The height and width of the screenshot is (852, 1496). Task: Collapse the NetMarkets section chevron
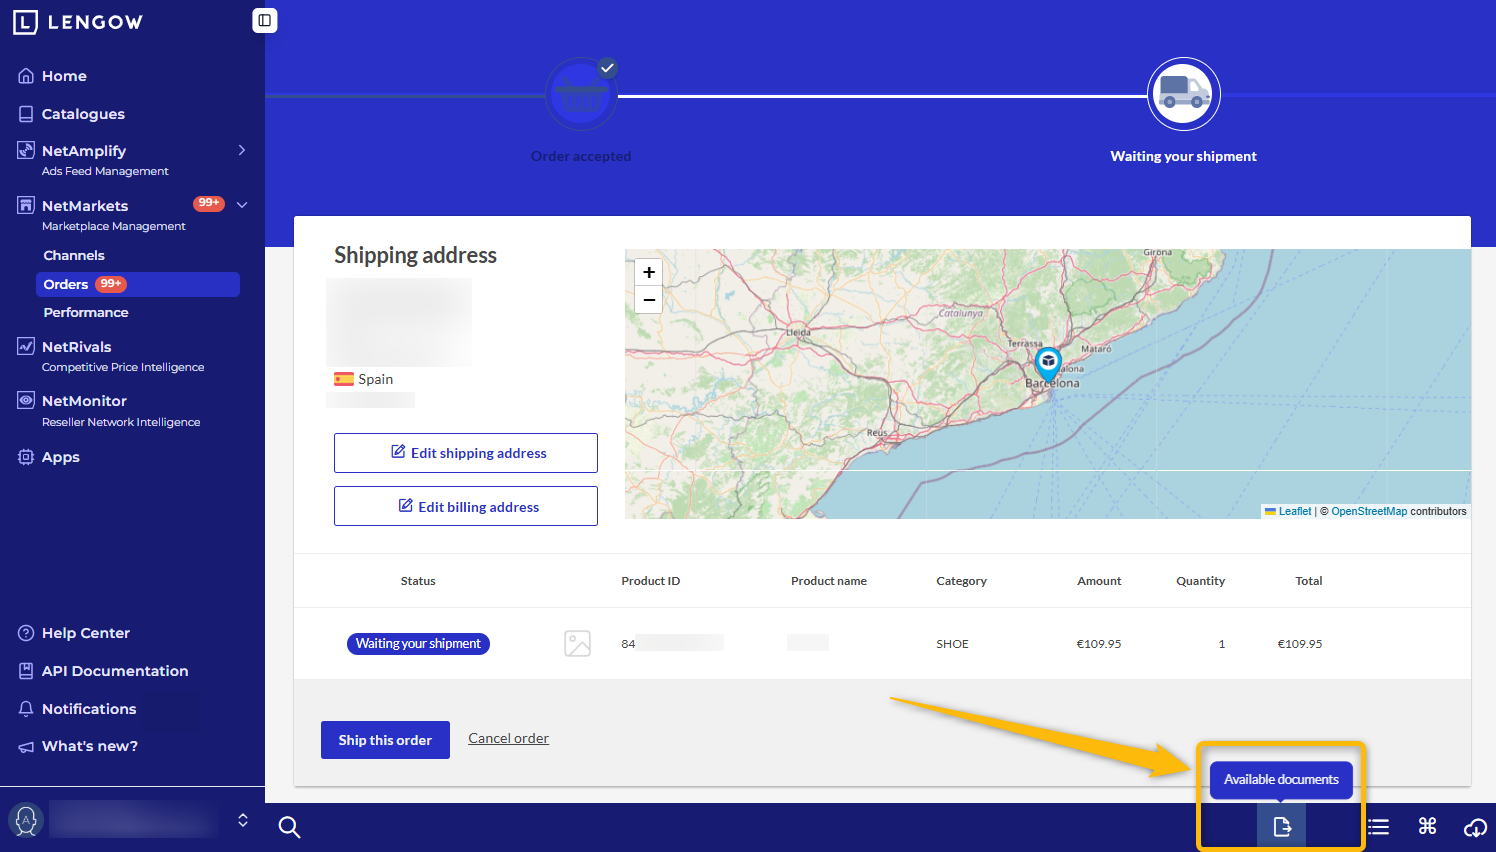tap(242, 205)
